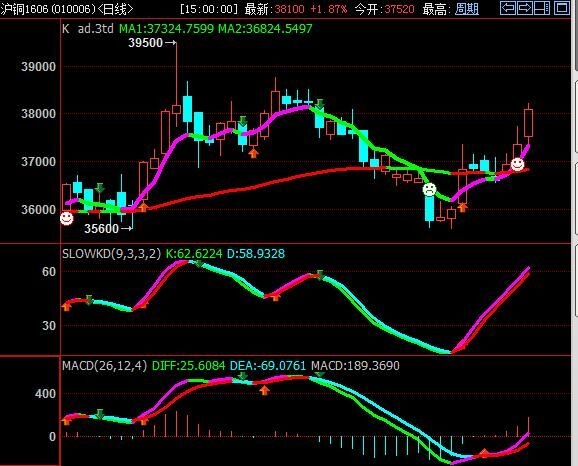
Task: Toggle the split panel layout icon
Action: click(x=542, y=8)
